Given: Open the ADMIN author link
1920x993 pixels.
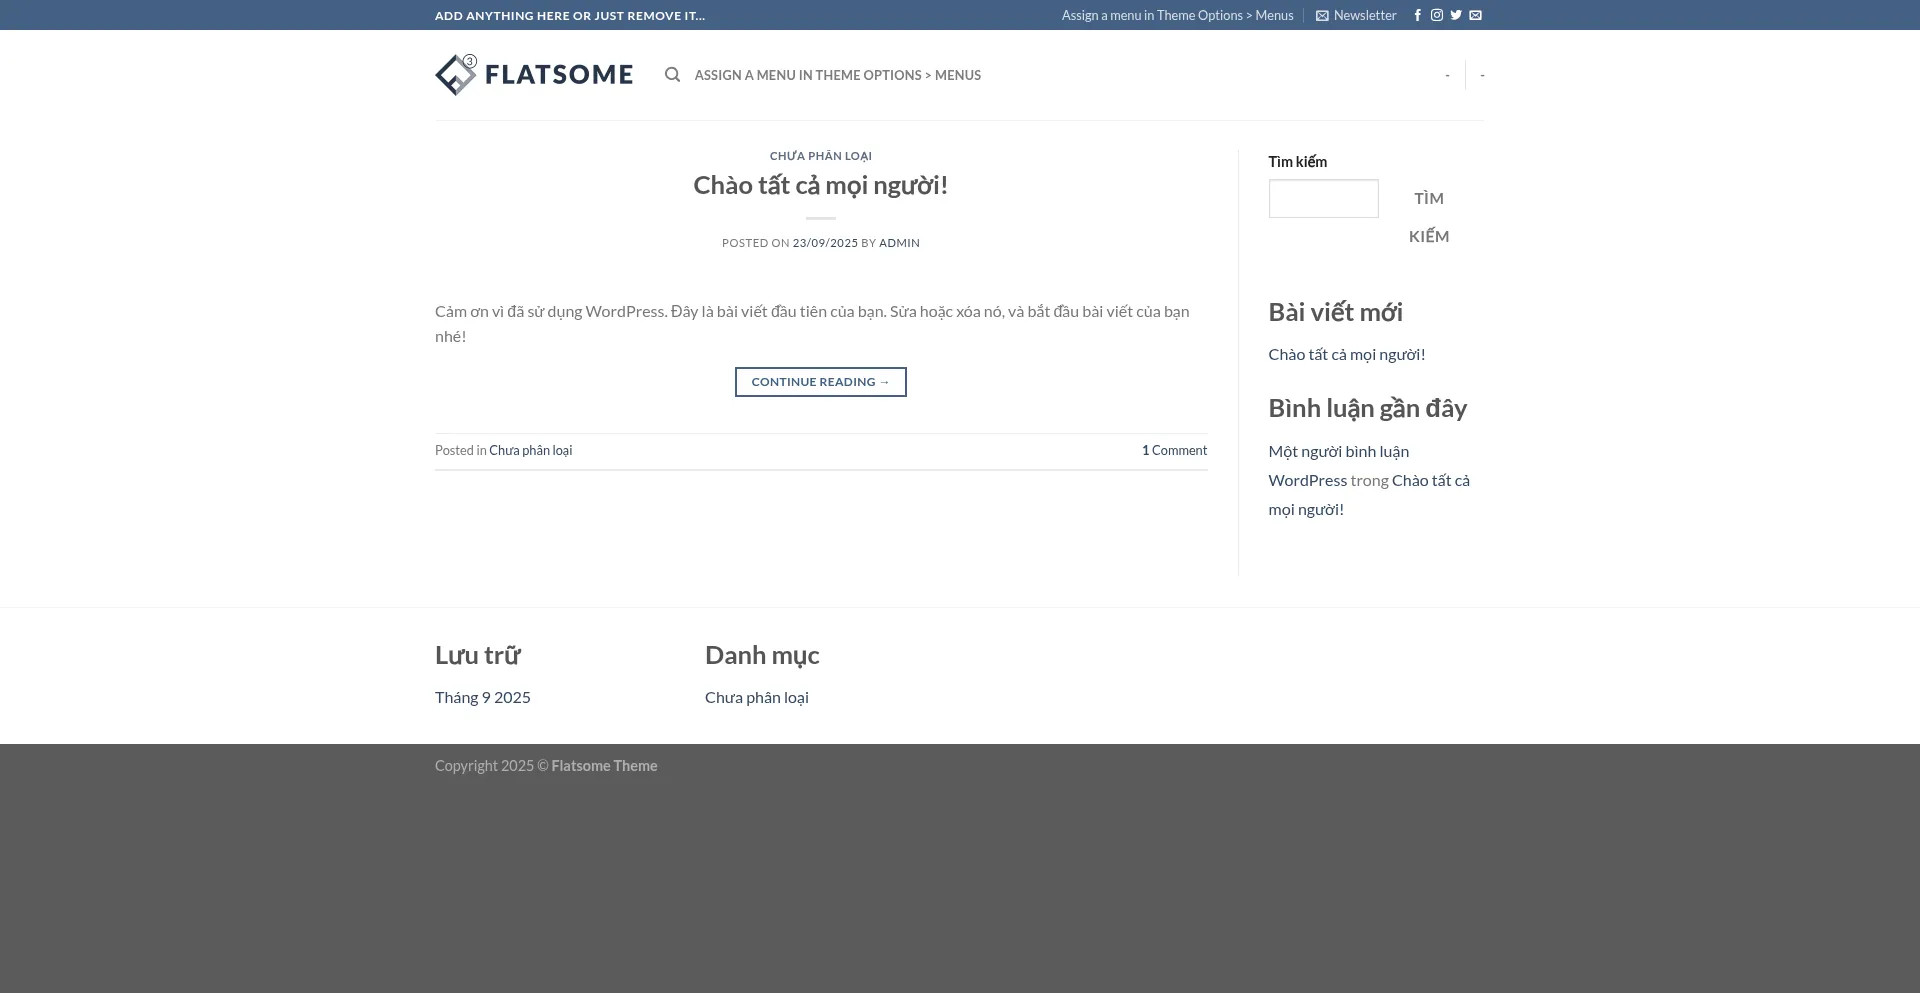Looking at the screenshot, I should click(x=899, y=243).
